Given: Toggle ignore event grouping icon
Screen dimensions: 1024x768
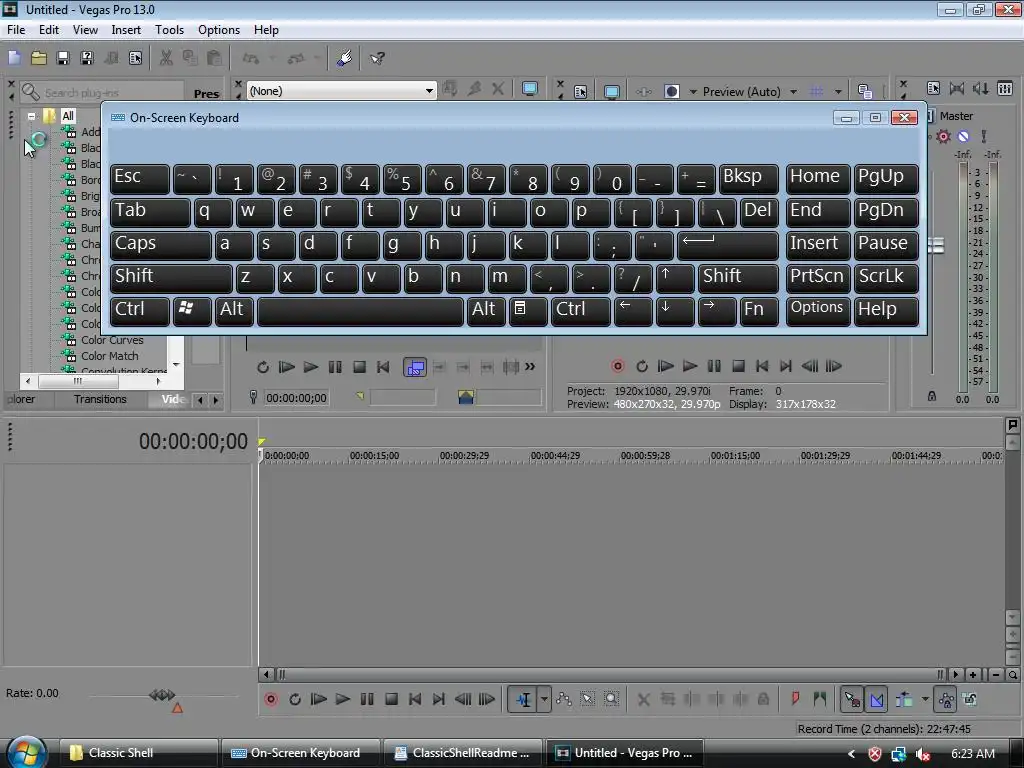Looking at the screenshot, I should [970, 699].
